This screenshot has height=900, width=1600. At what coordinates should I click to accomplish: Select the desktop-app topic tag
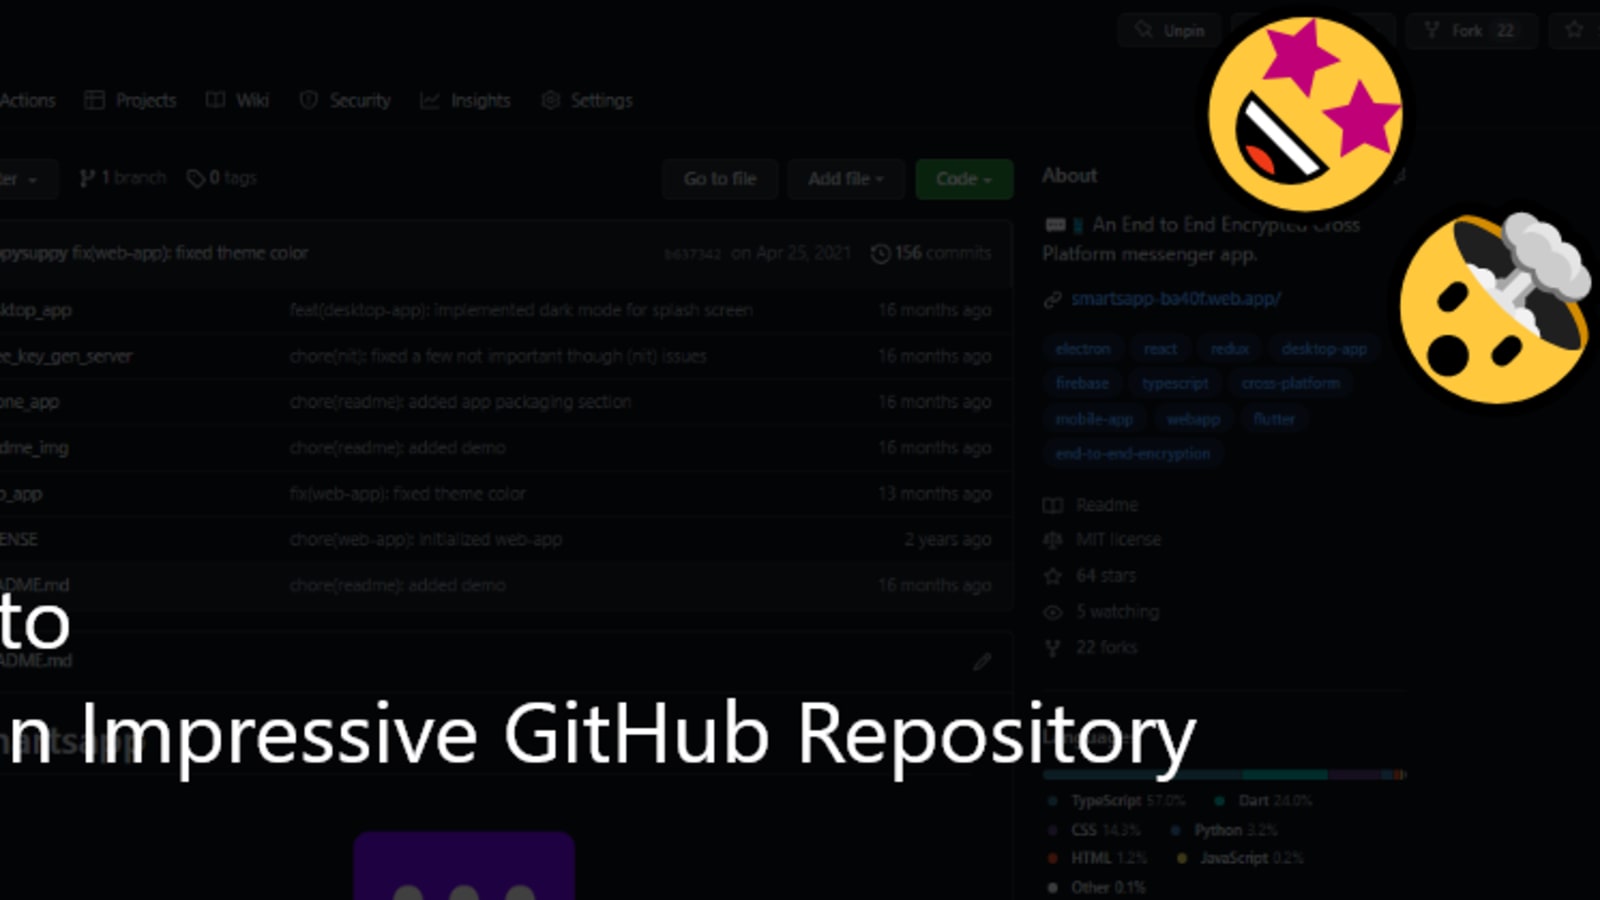(1324, 349)
